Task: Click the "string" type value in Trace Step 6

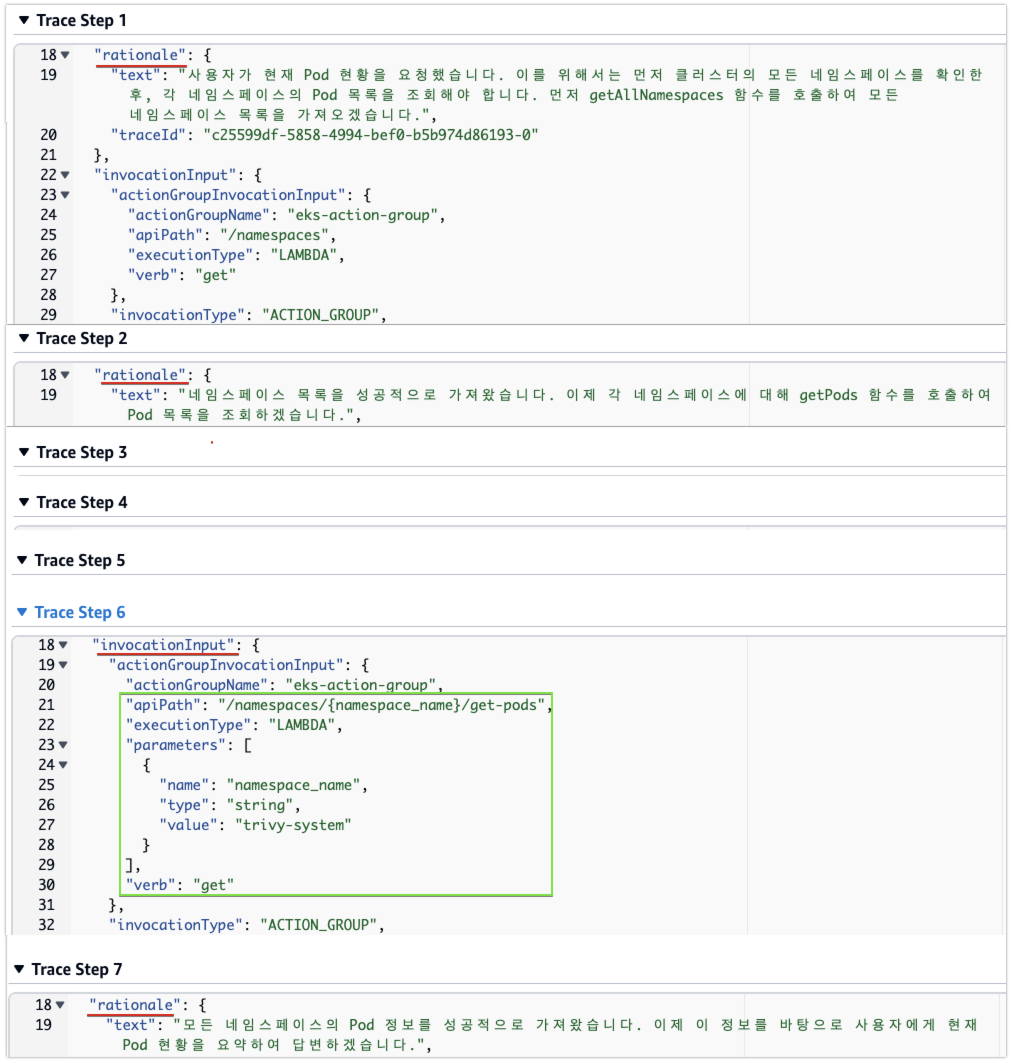Action: point(260,805)
